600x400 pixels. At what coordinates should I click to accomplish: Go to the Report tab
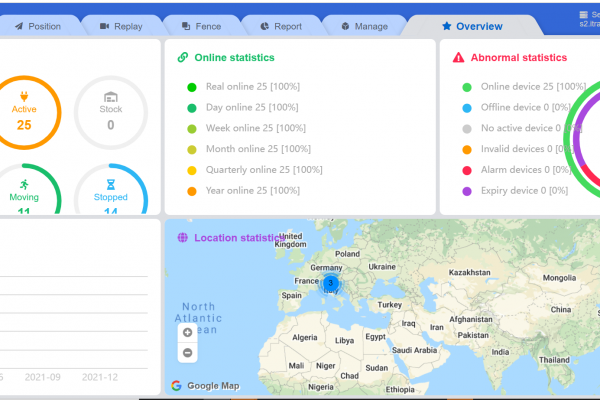coord(281,26)
